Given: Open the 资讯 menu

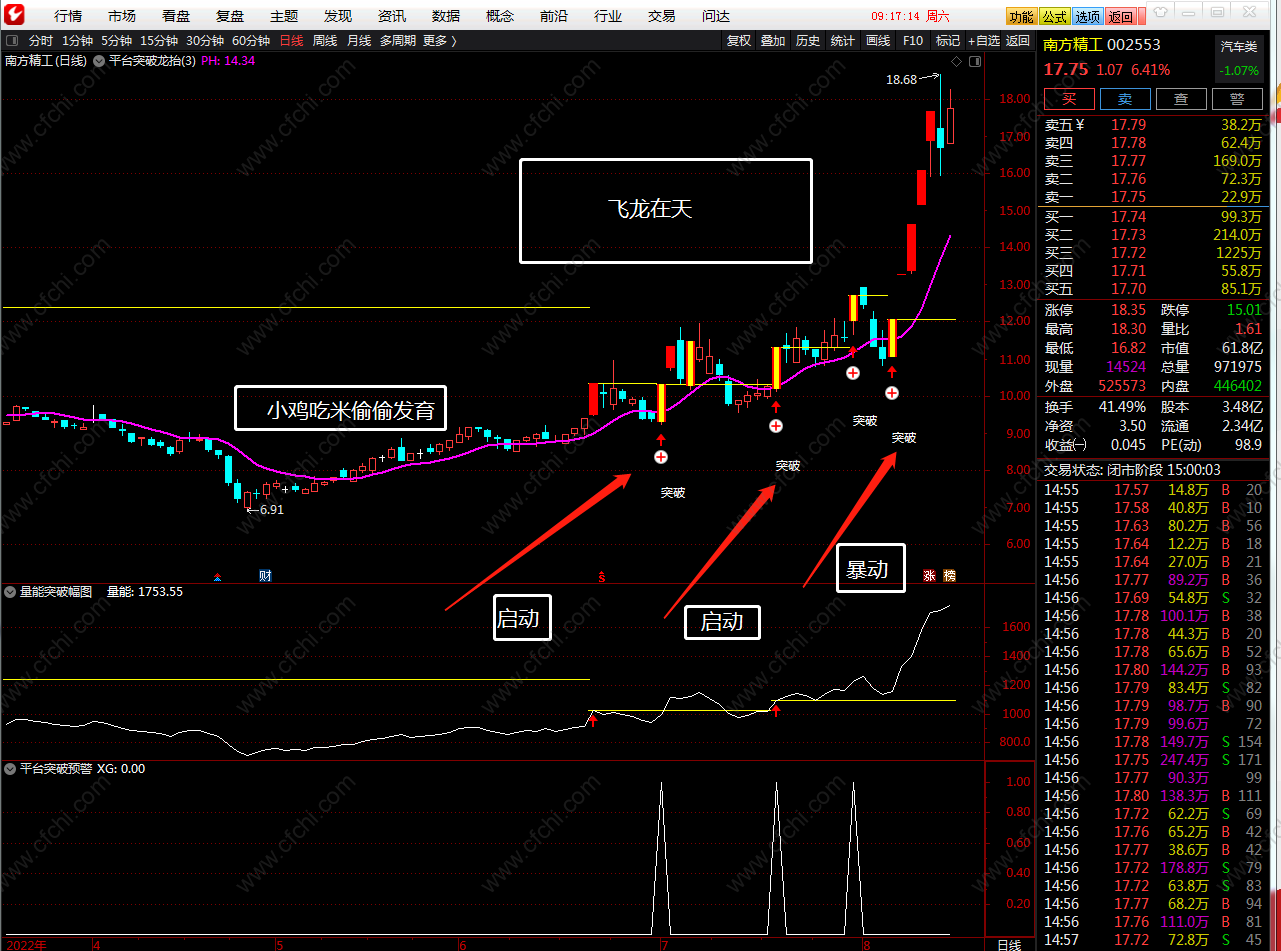Looking at the screenshot, I should coord(392,16).
